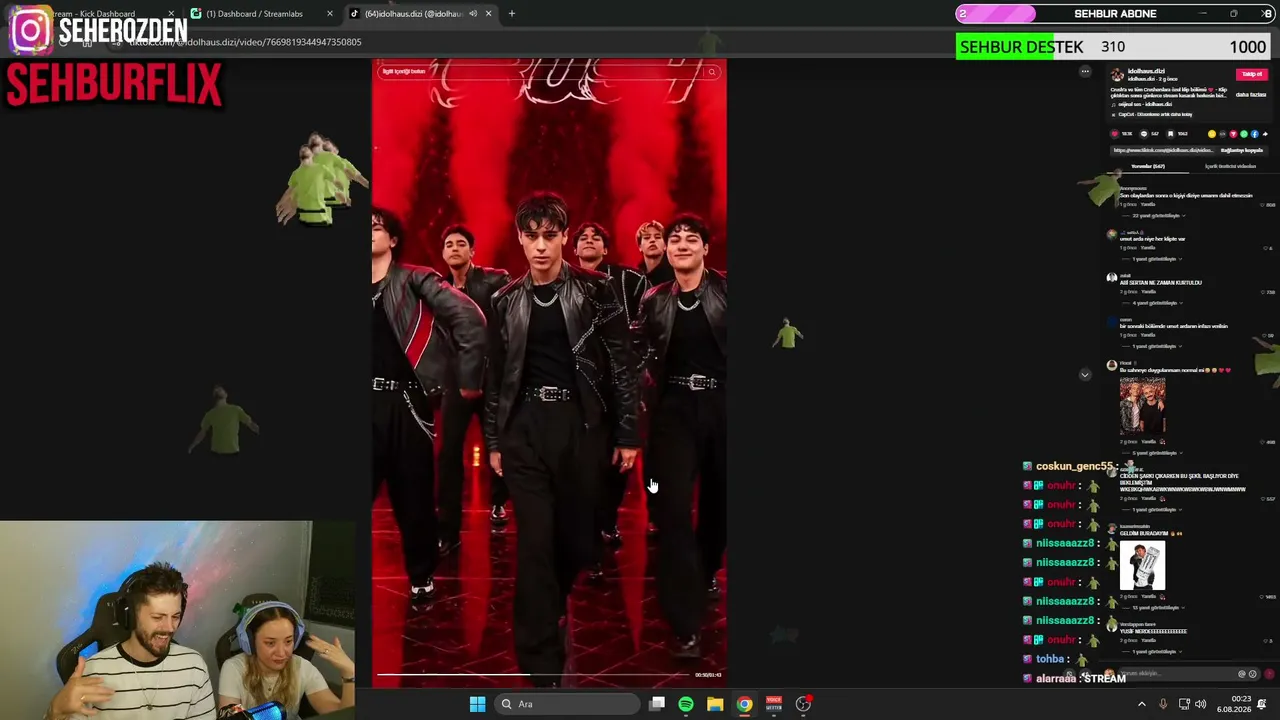
Task: Open the Yorumlar comments tab
Action: [x=1147, y=166]
